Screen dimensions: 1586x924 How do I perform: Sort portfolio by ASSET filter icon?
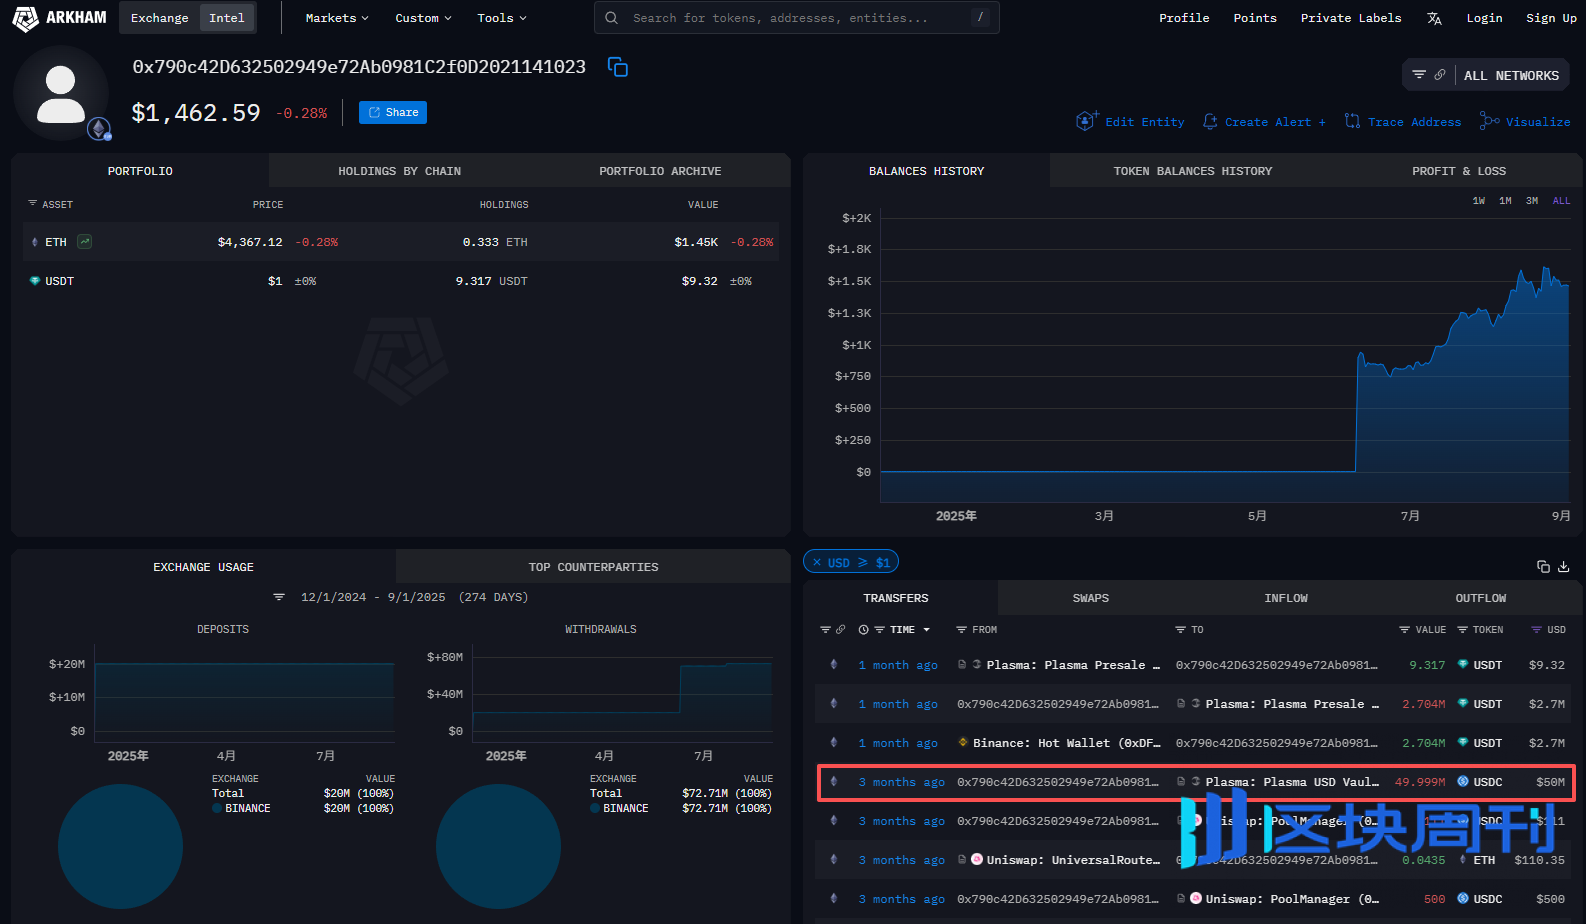(33, 203)
